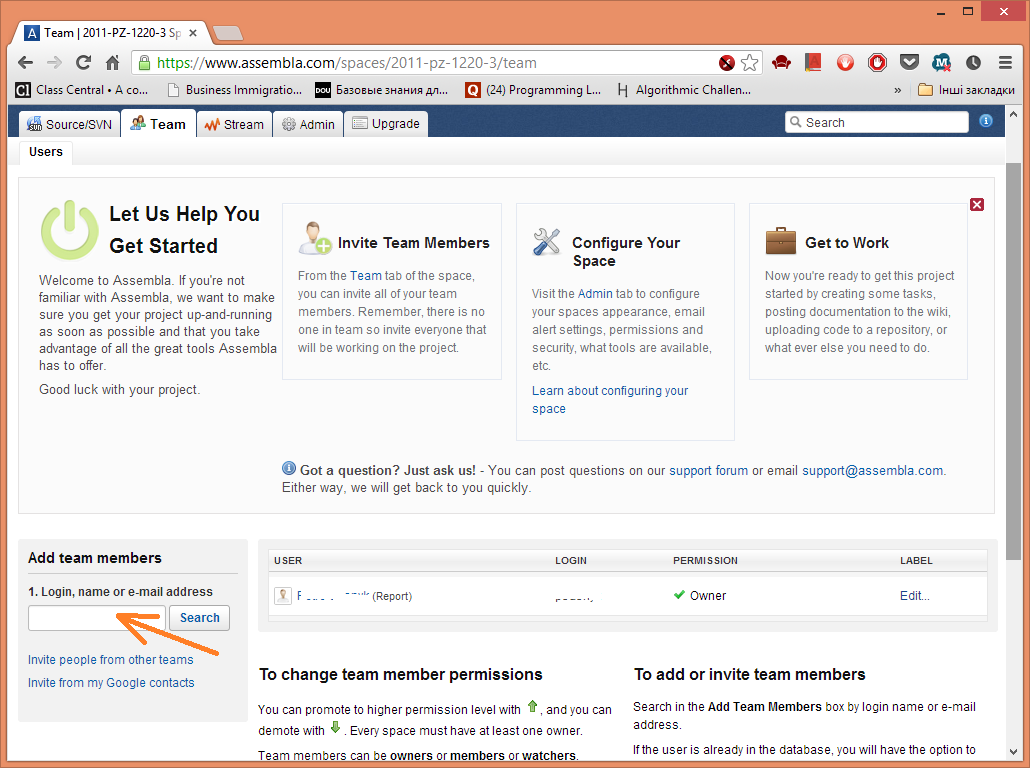This screenshot has height=768, width=1030.
Task: Click the green HTTPS padlock icon
Action: click(x=144, y=63)
